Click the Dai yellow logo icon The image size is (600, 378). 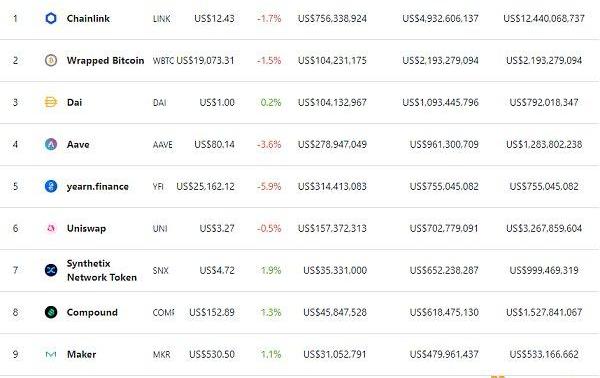click(x=51, y=103)
